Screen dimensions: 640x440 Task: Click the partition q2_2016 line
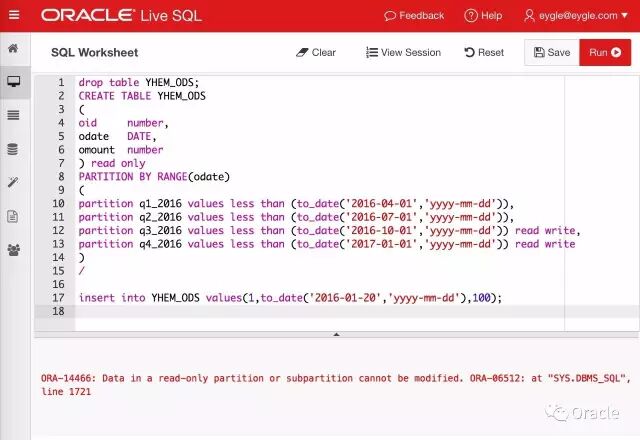(296, 217)
